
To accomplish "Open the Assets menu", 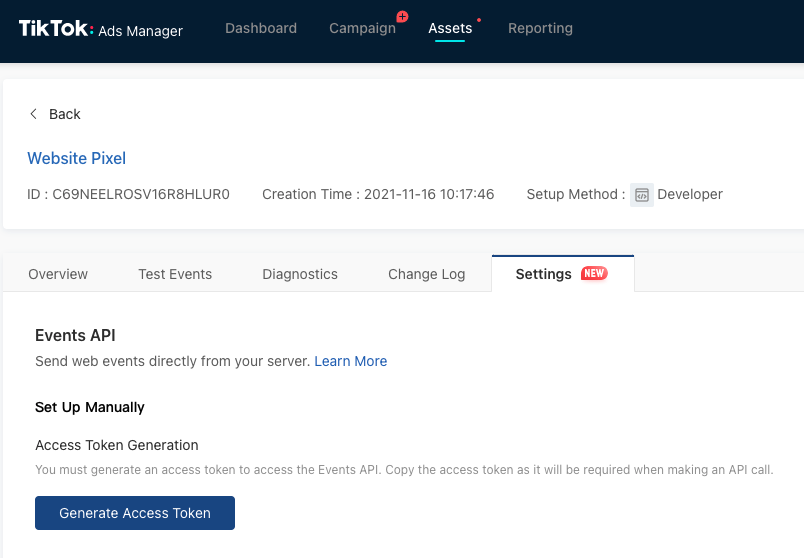I will pyautogui.click(x=450, y=28).
